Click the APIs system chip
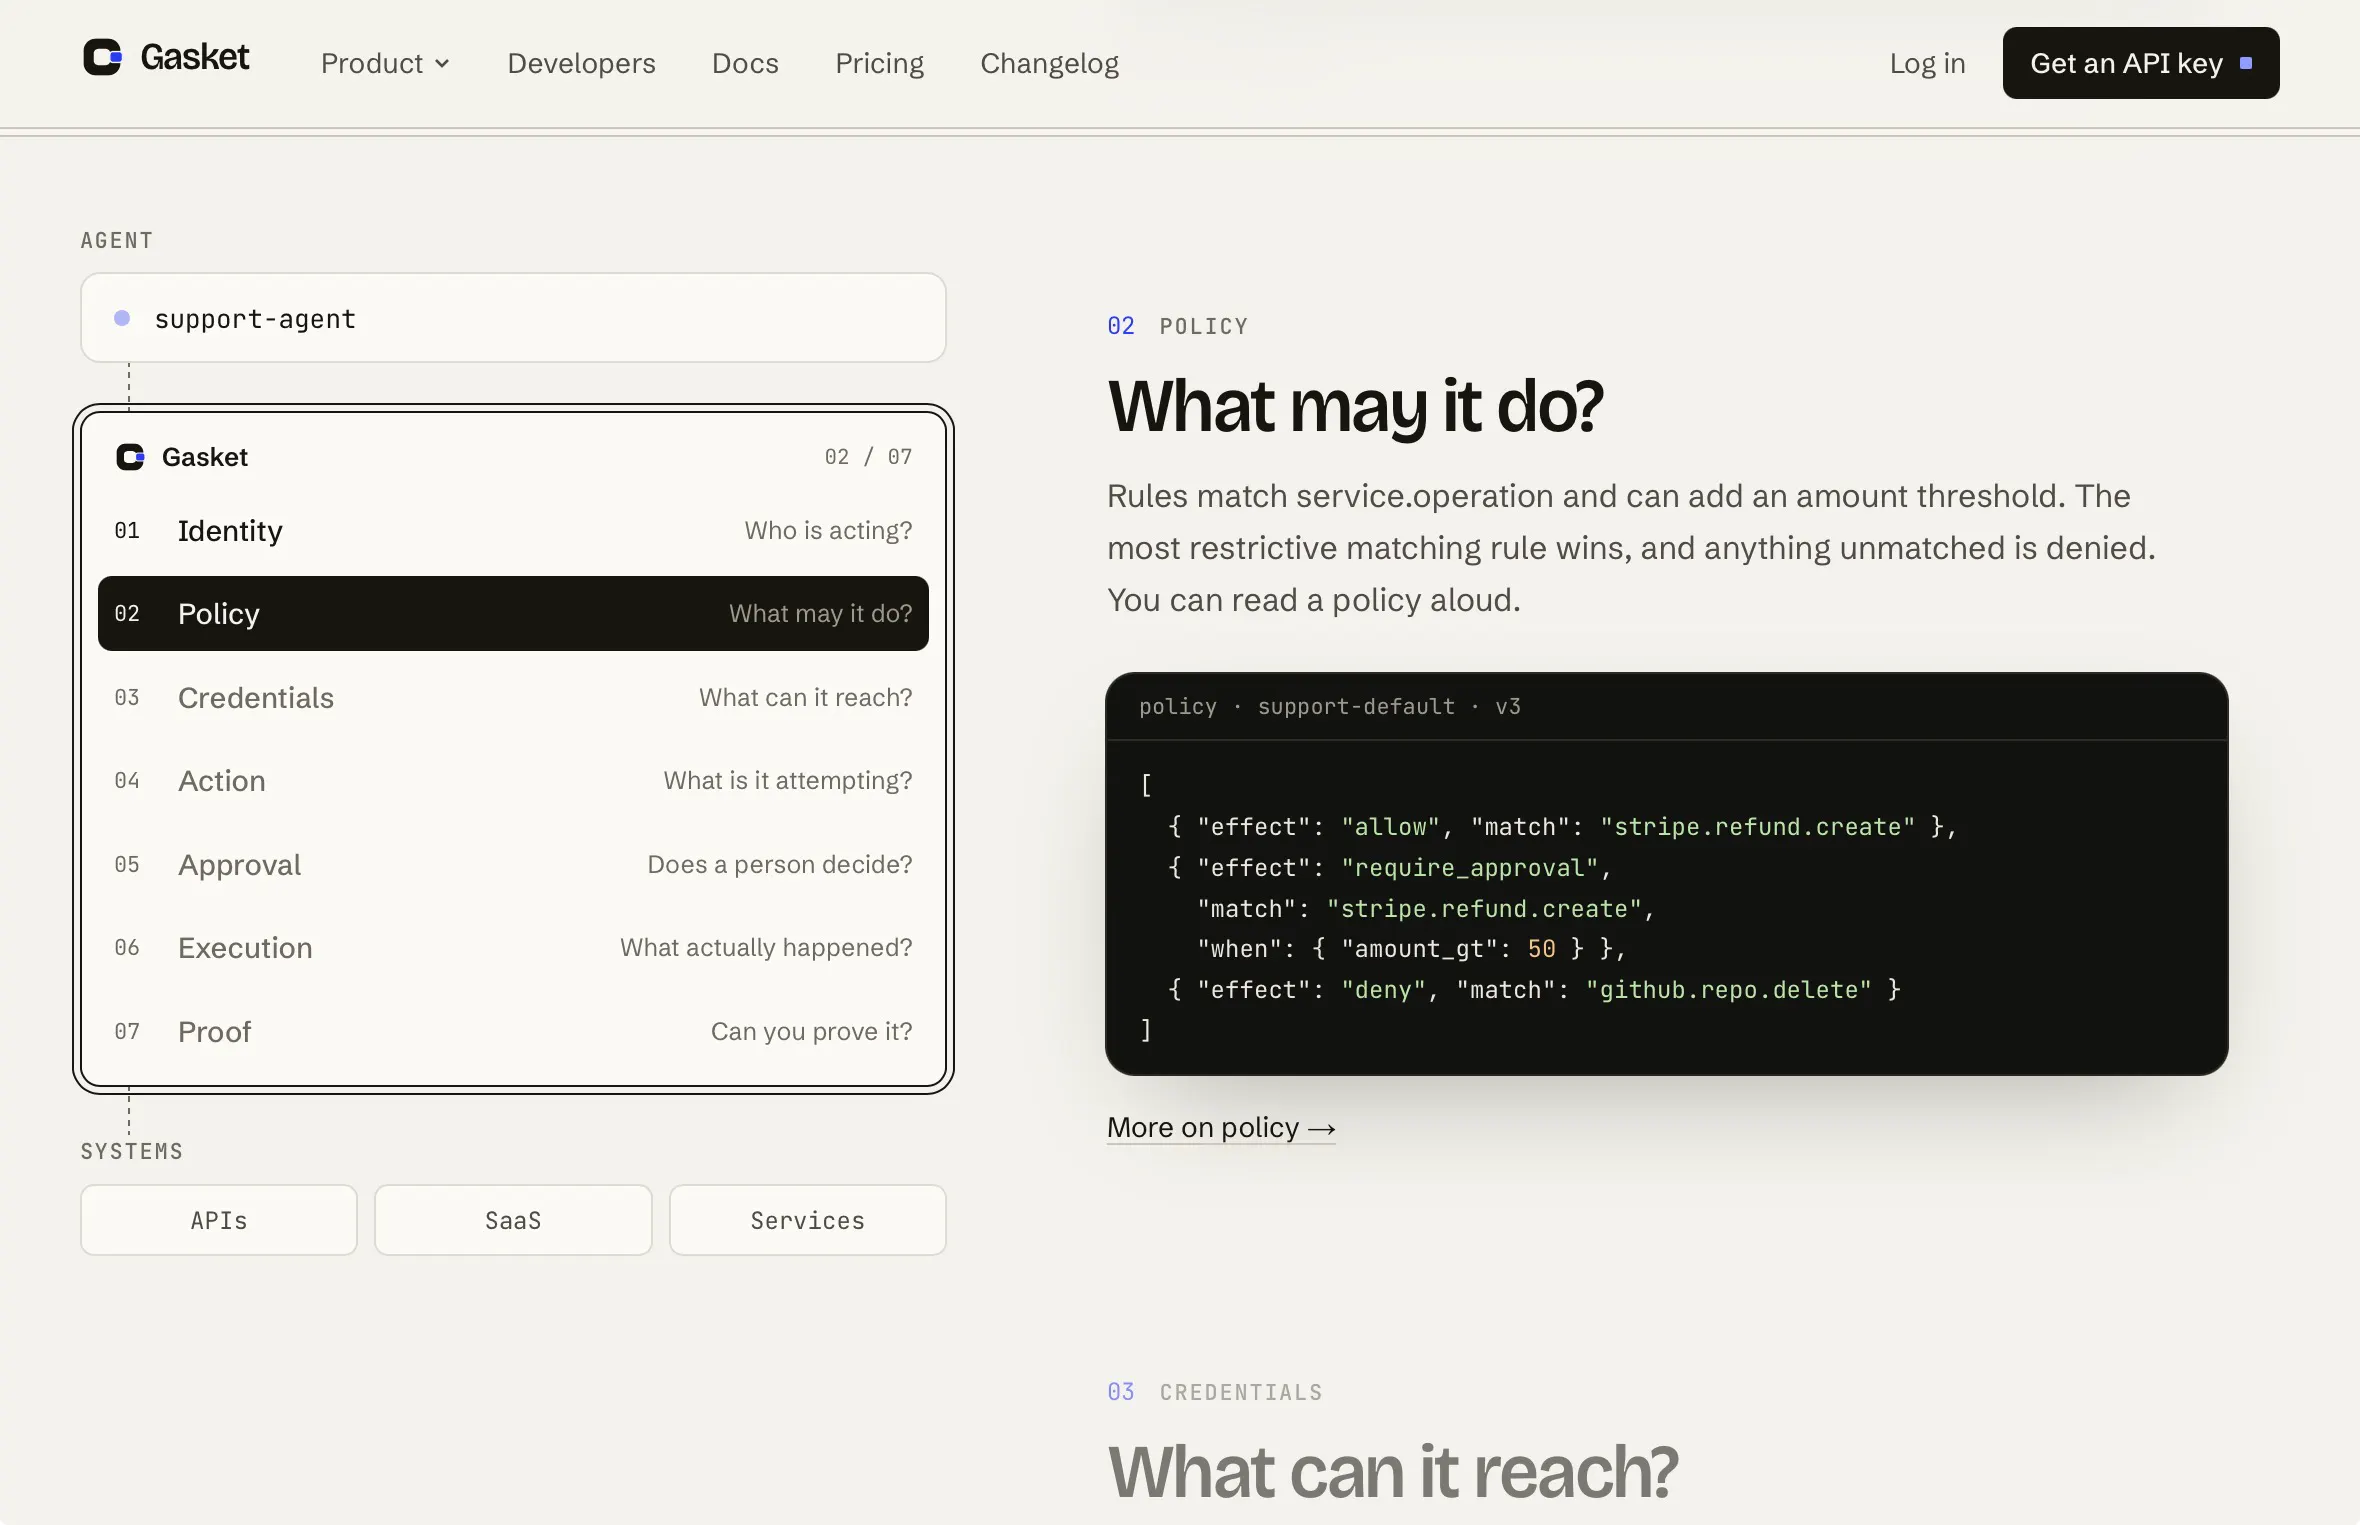 pos(219,1220)
